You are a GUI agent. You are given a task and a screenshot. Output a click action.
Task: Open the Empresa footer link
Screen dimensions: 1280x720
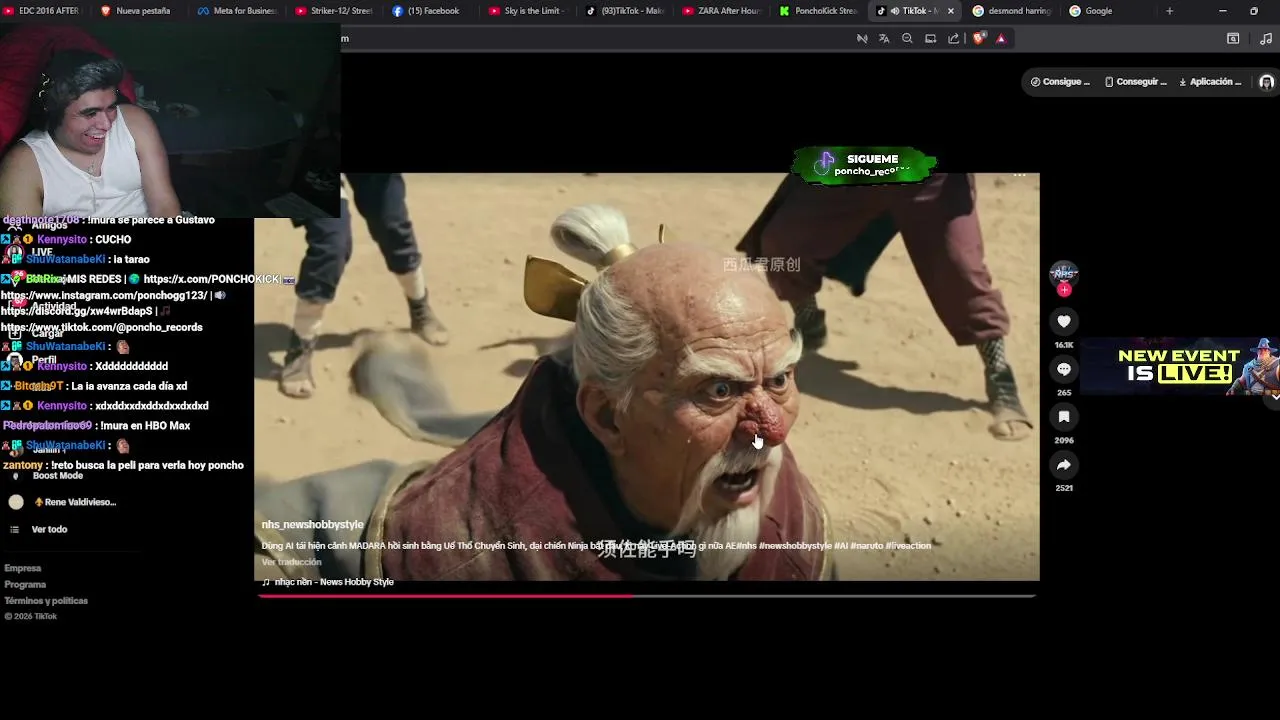(x=23, y=568)
